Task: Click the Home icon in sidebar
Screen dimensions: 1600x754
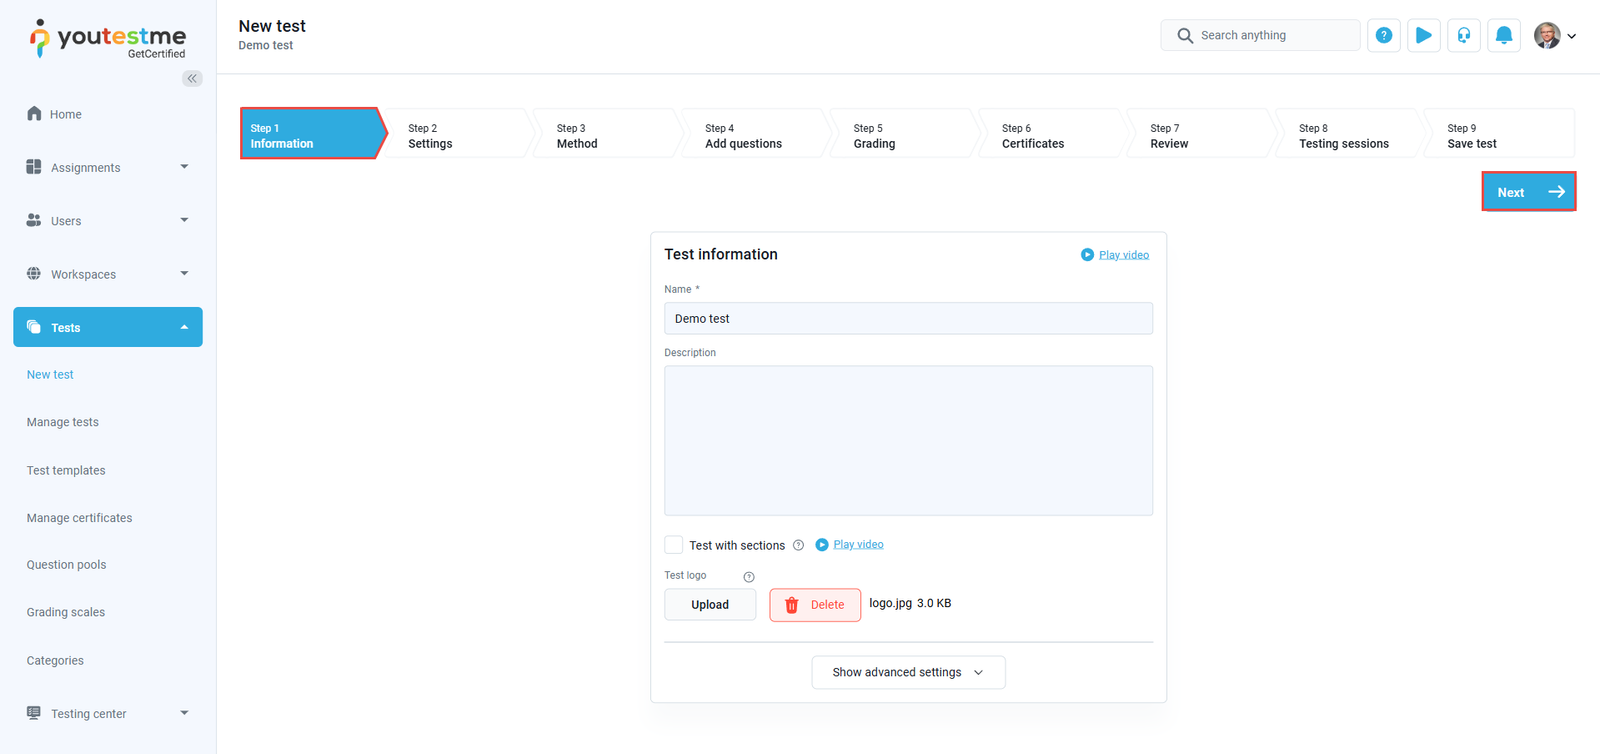Action: tap(34, 113)
